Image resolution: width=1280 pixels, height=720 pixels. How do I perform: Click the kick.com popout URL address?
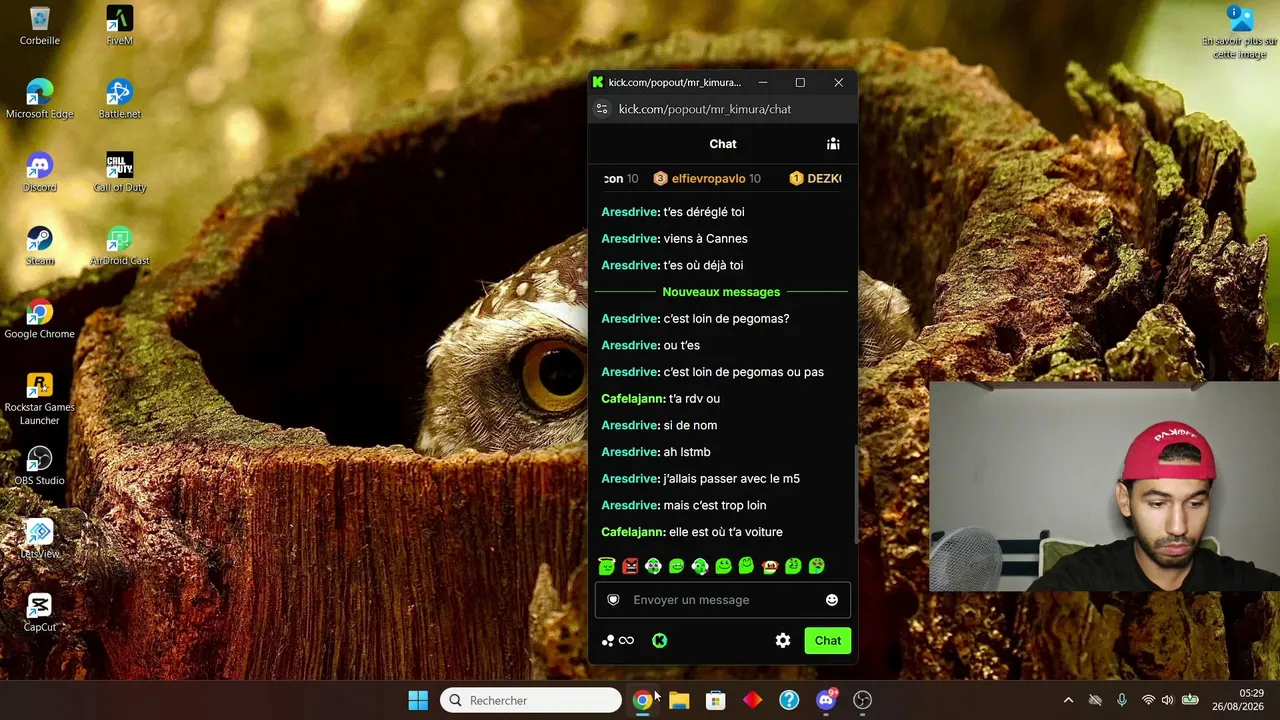point(705,109)
